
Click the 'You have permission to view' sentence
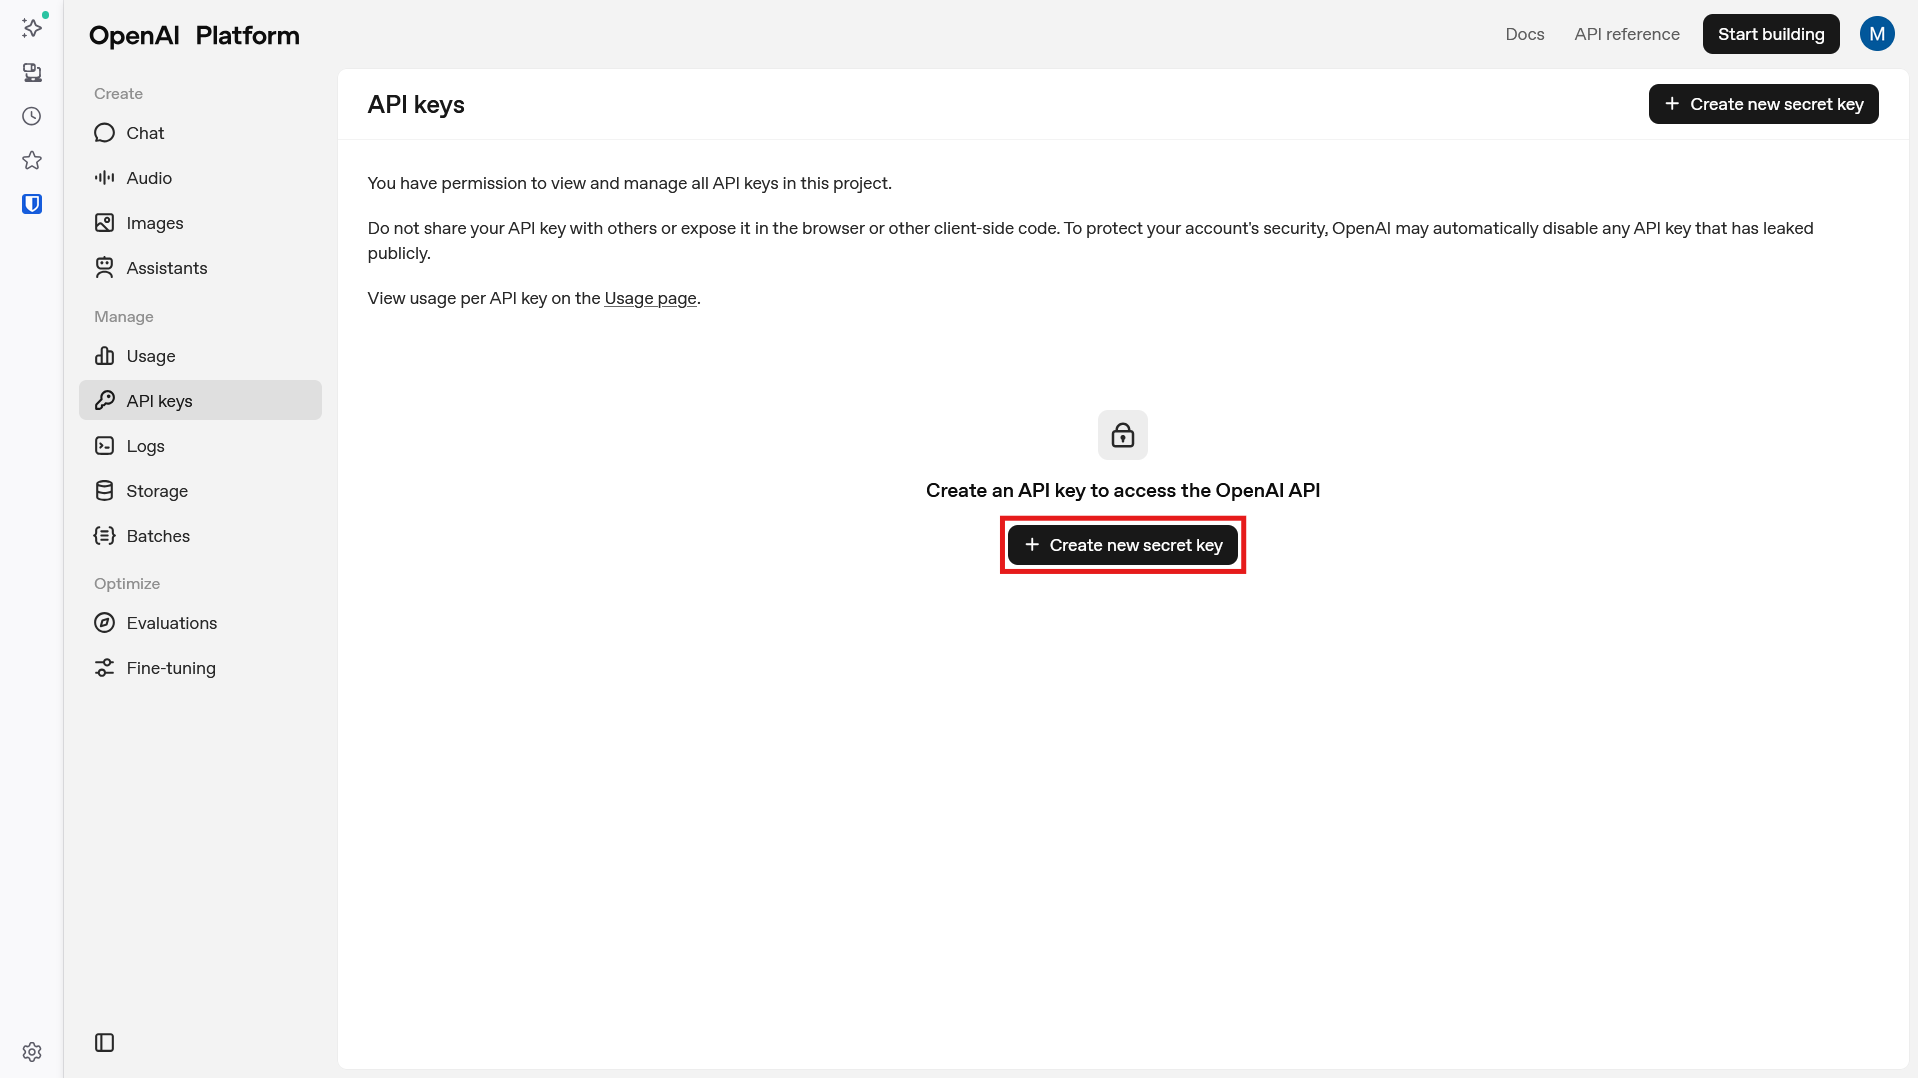[630, 183]
